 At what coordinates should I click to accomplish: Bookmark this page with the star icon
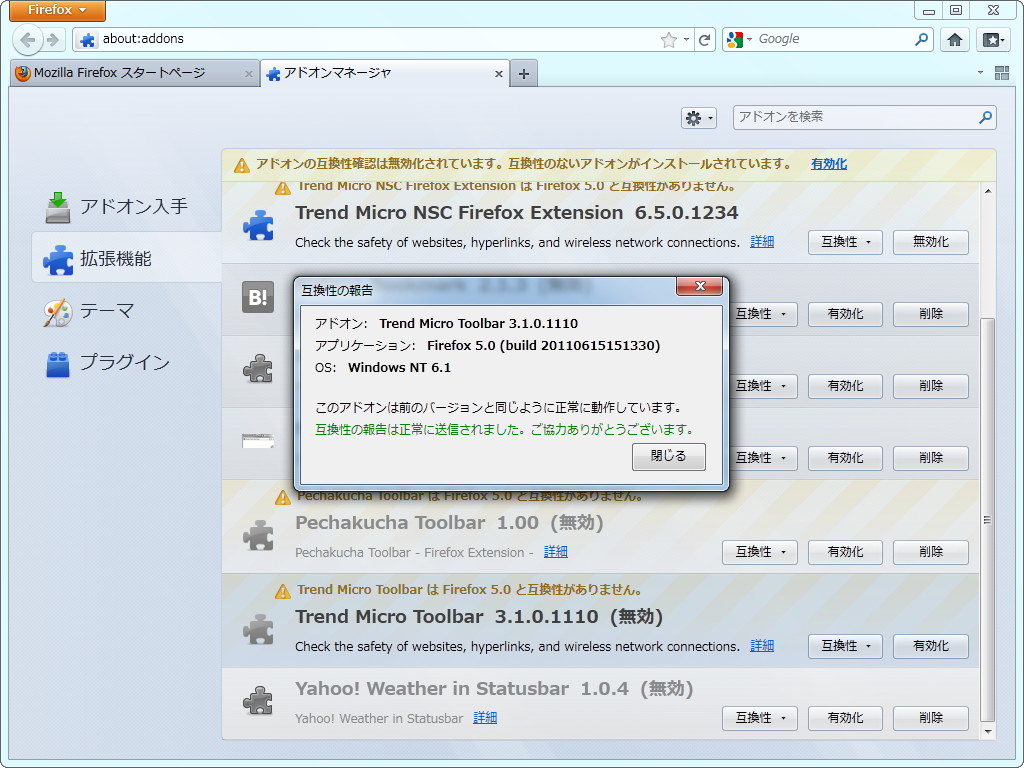click(668, 40)
